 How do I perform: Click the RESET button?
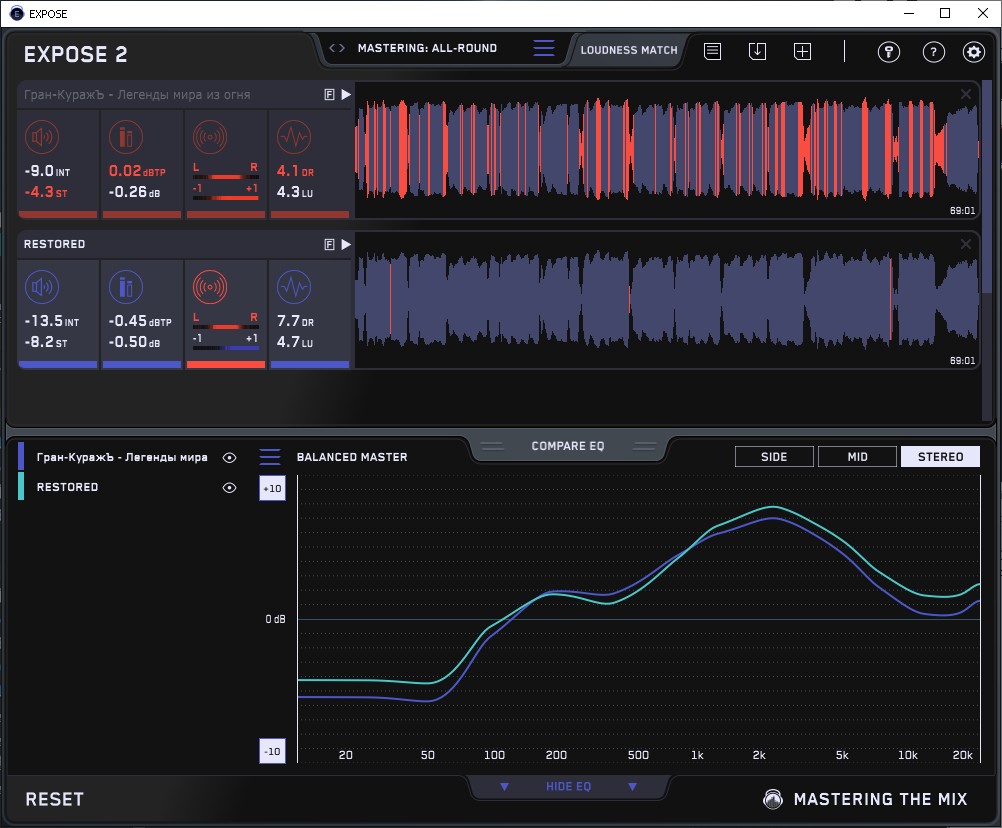pos(55,799)
